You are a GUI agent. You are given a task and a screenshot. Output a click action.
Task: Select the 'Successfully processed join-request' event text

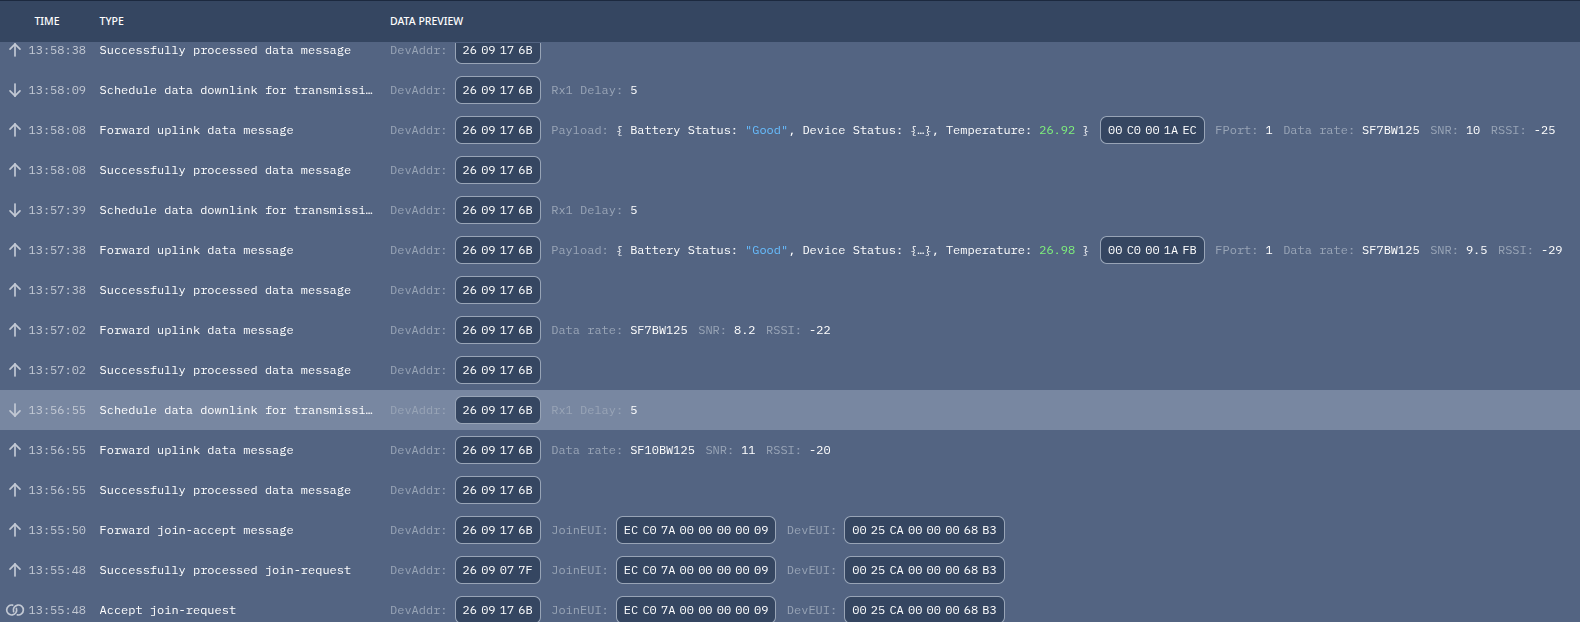[x=225, y=570]
